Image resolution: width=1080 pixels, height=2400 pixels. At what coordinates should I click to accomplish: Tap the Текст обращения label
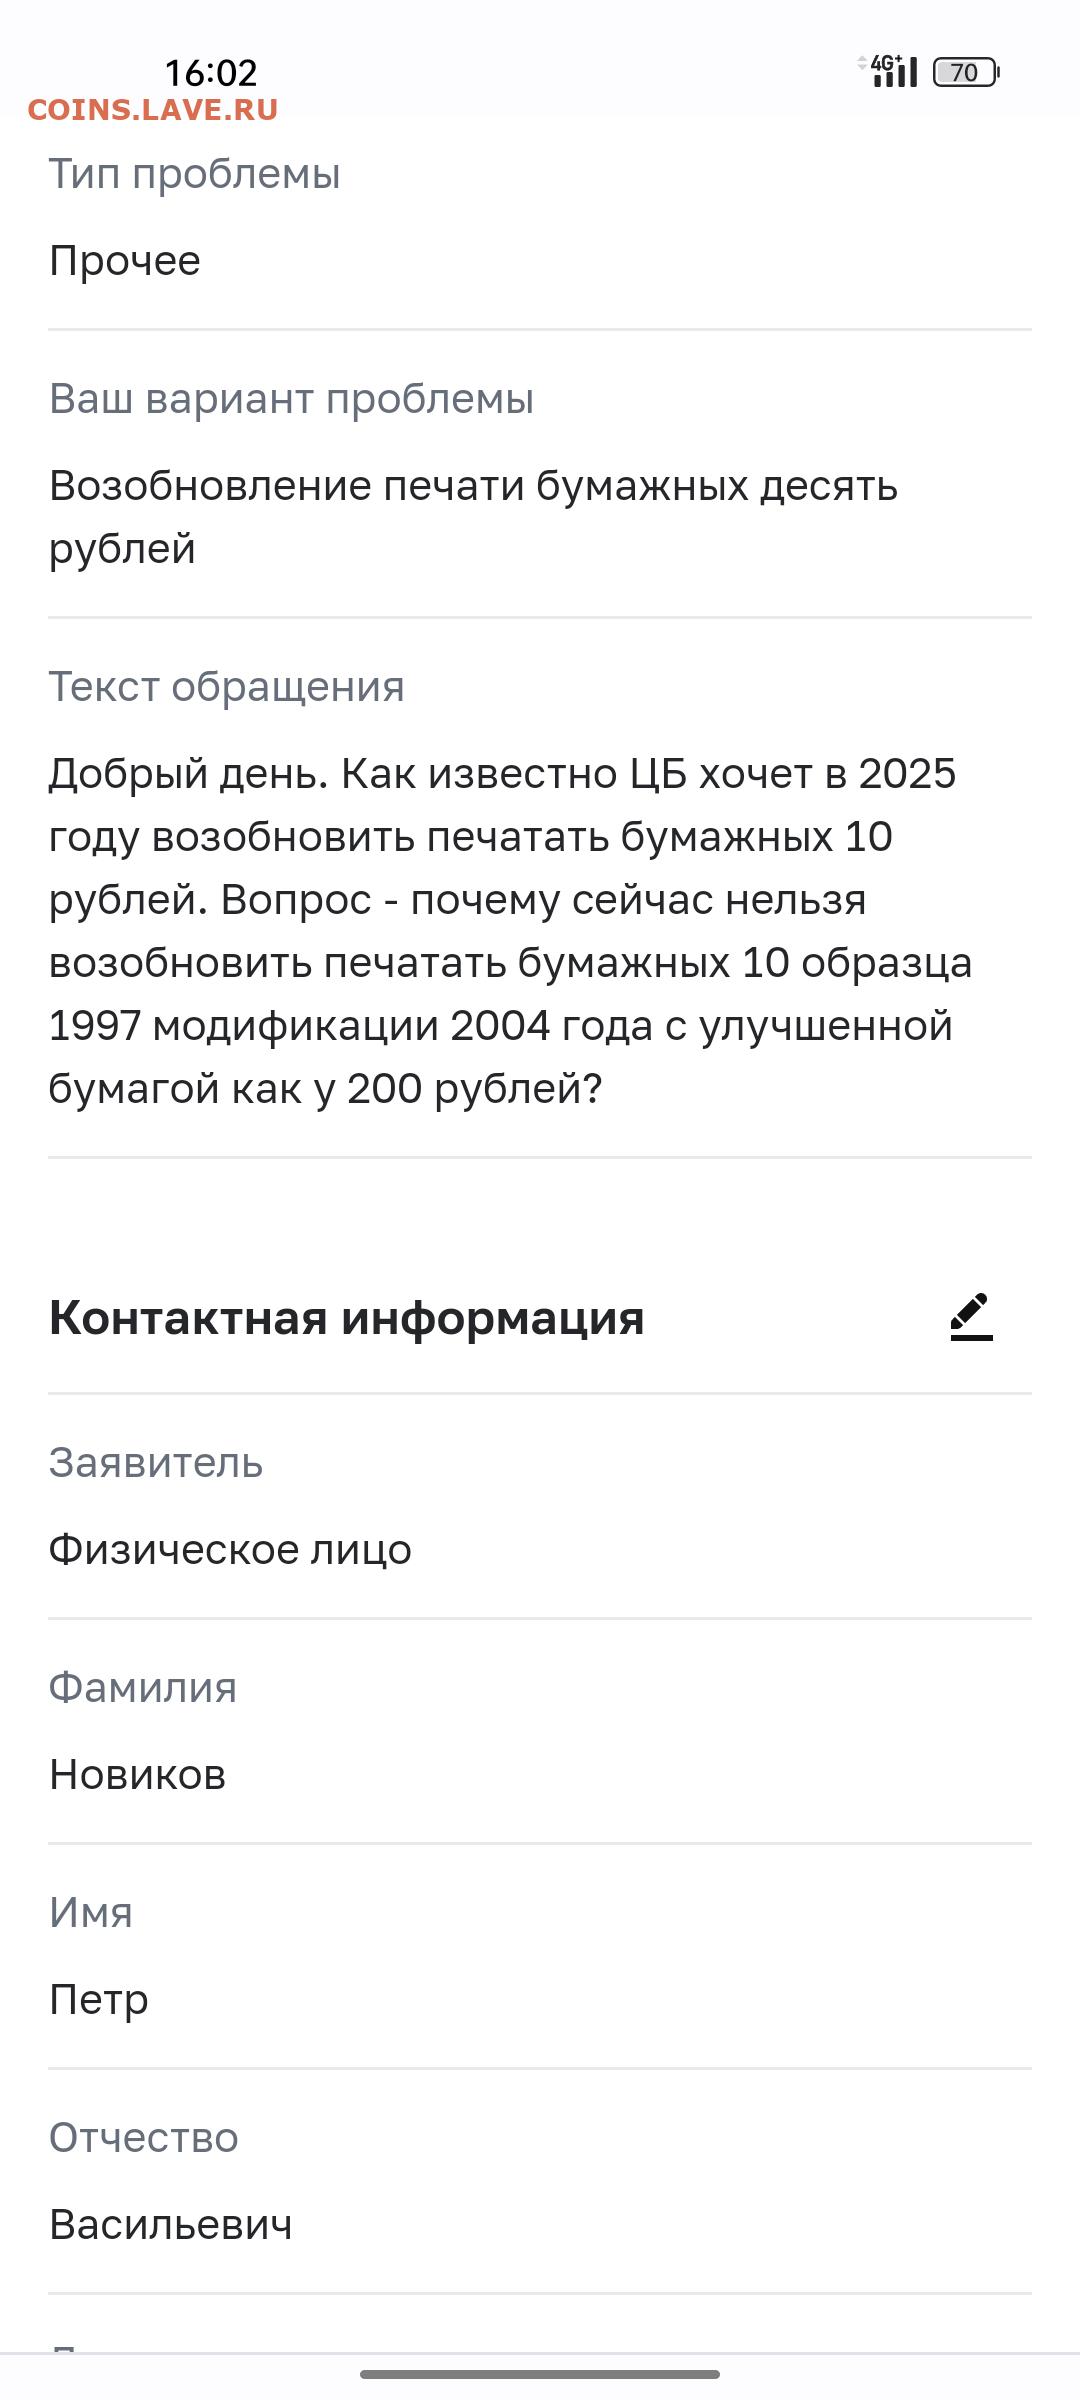click(x=227, y=687)
